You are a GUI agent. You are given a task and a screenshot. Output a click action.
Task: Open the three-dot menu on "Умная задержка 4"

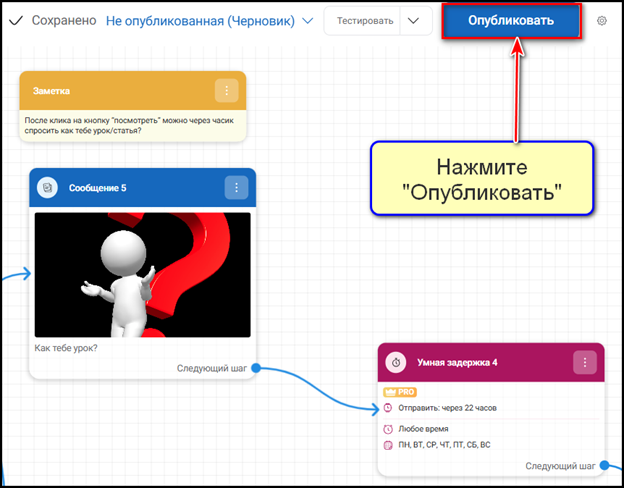tap(585, 362)
